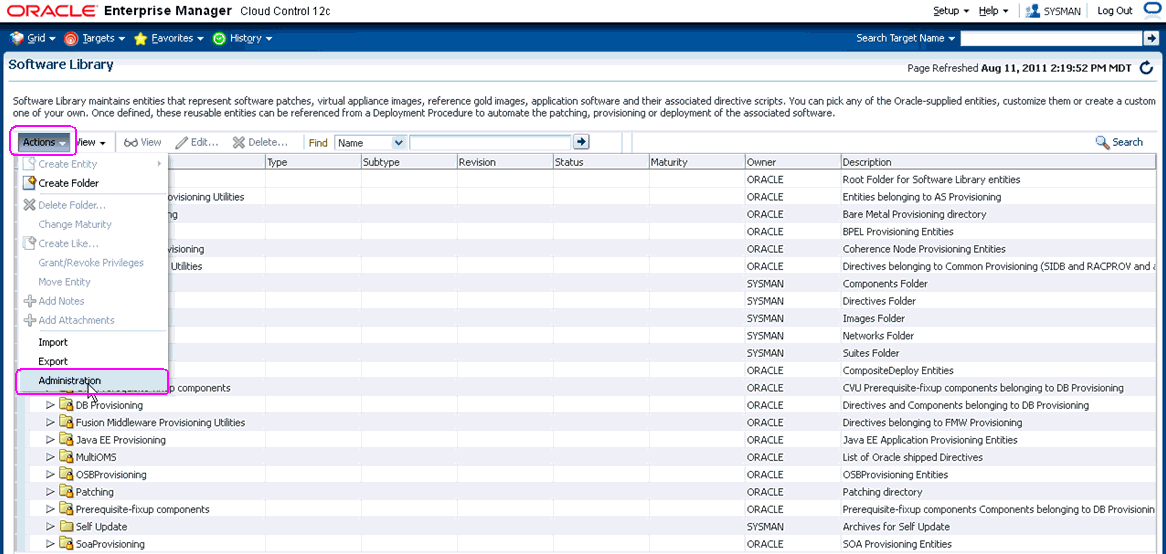Select Change Maturity menu entry

(93, 225)
